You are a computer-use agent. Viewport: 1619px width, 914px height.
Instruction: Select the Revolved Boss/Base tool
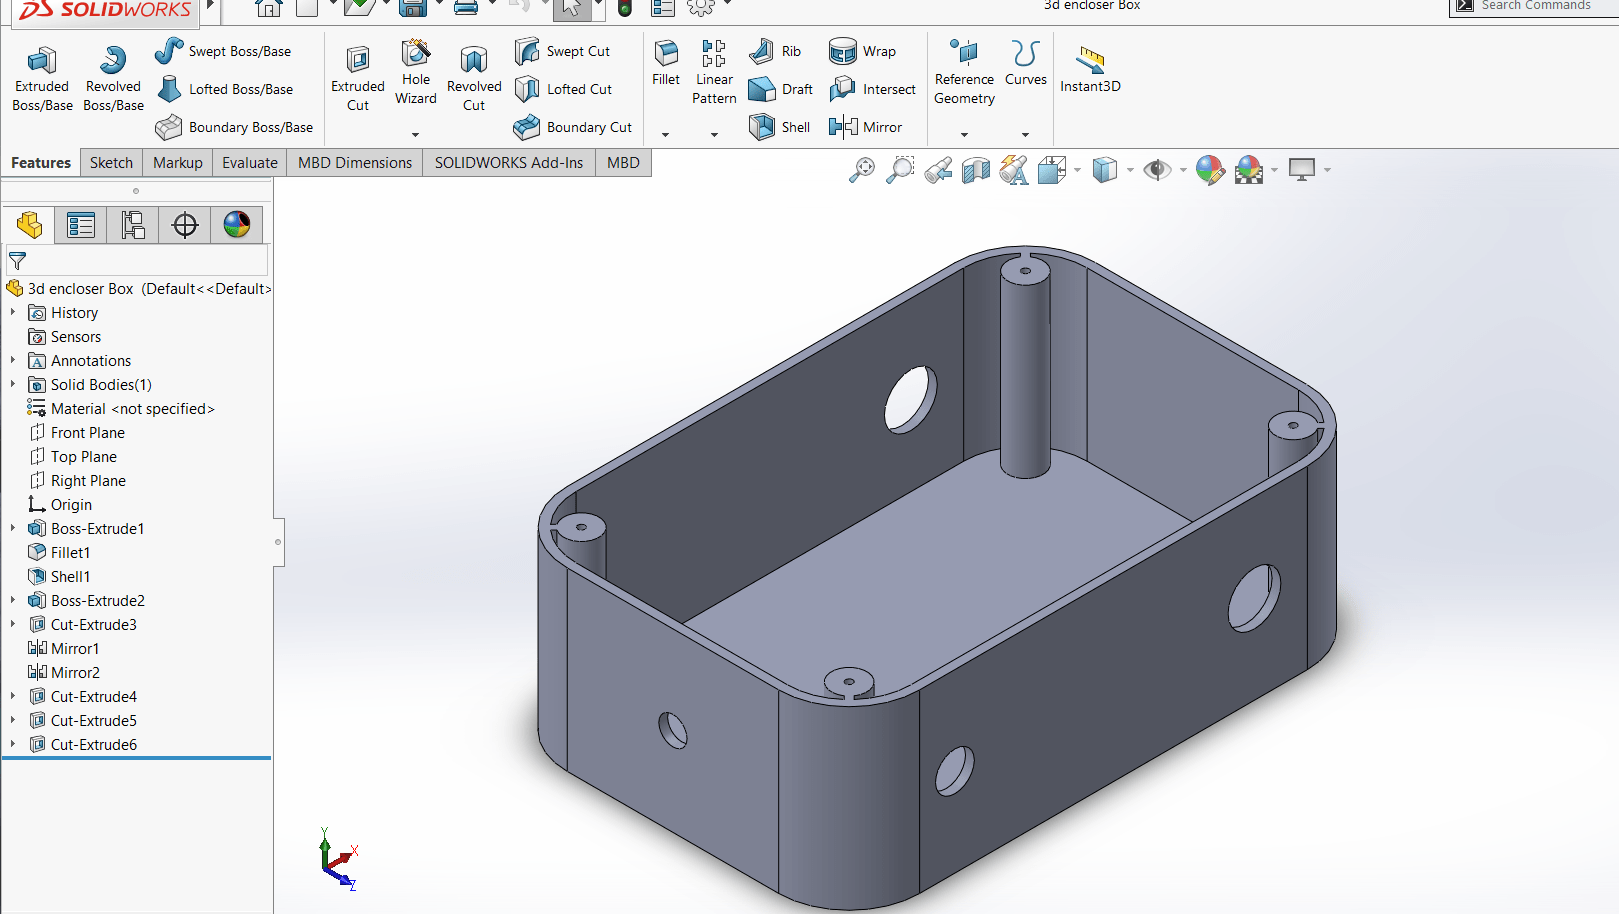coord(113,79)
